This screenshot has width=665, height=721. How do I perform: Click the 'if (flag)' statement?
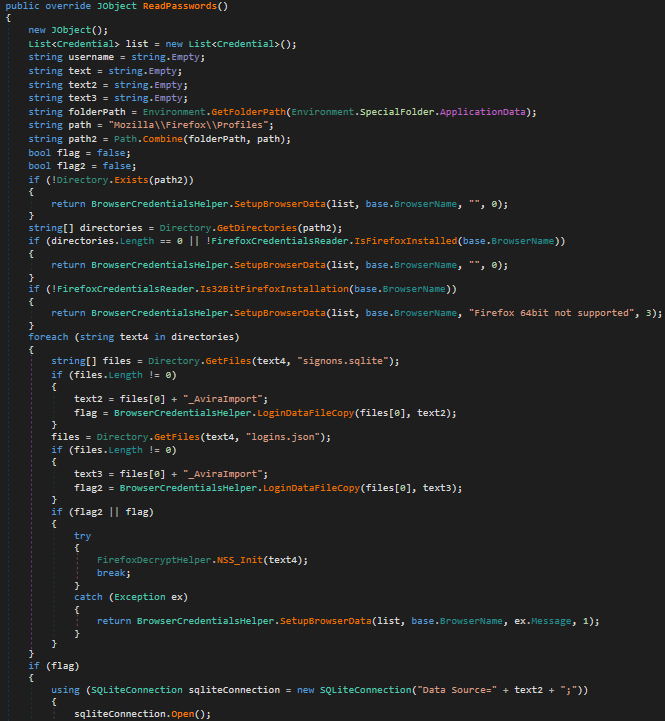pyautogui.click(x=53, y=666)
